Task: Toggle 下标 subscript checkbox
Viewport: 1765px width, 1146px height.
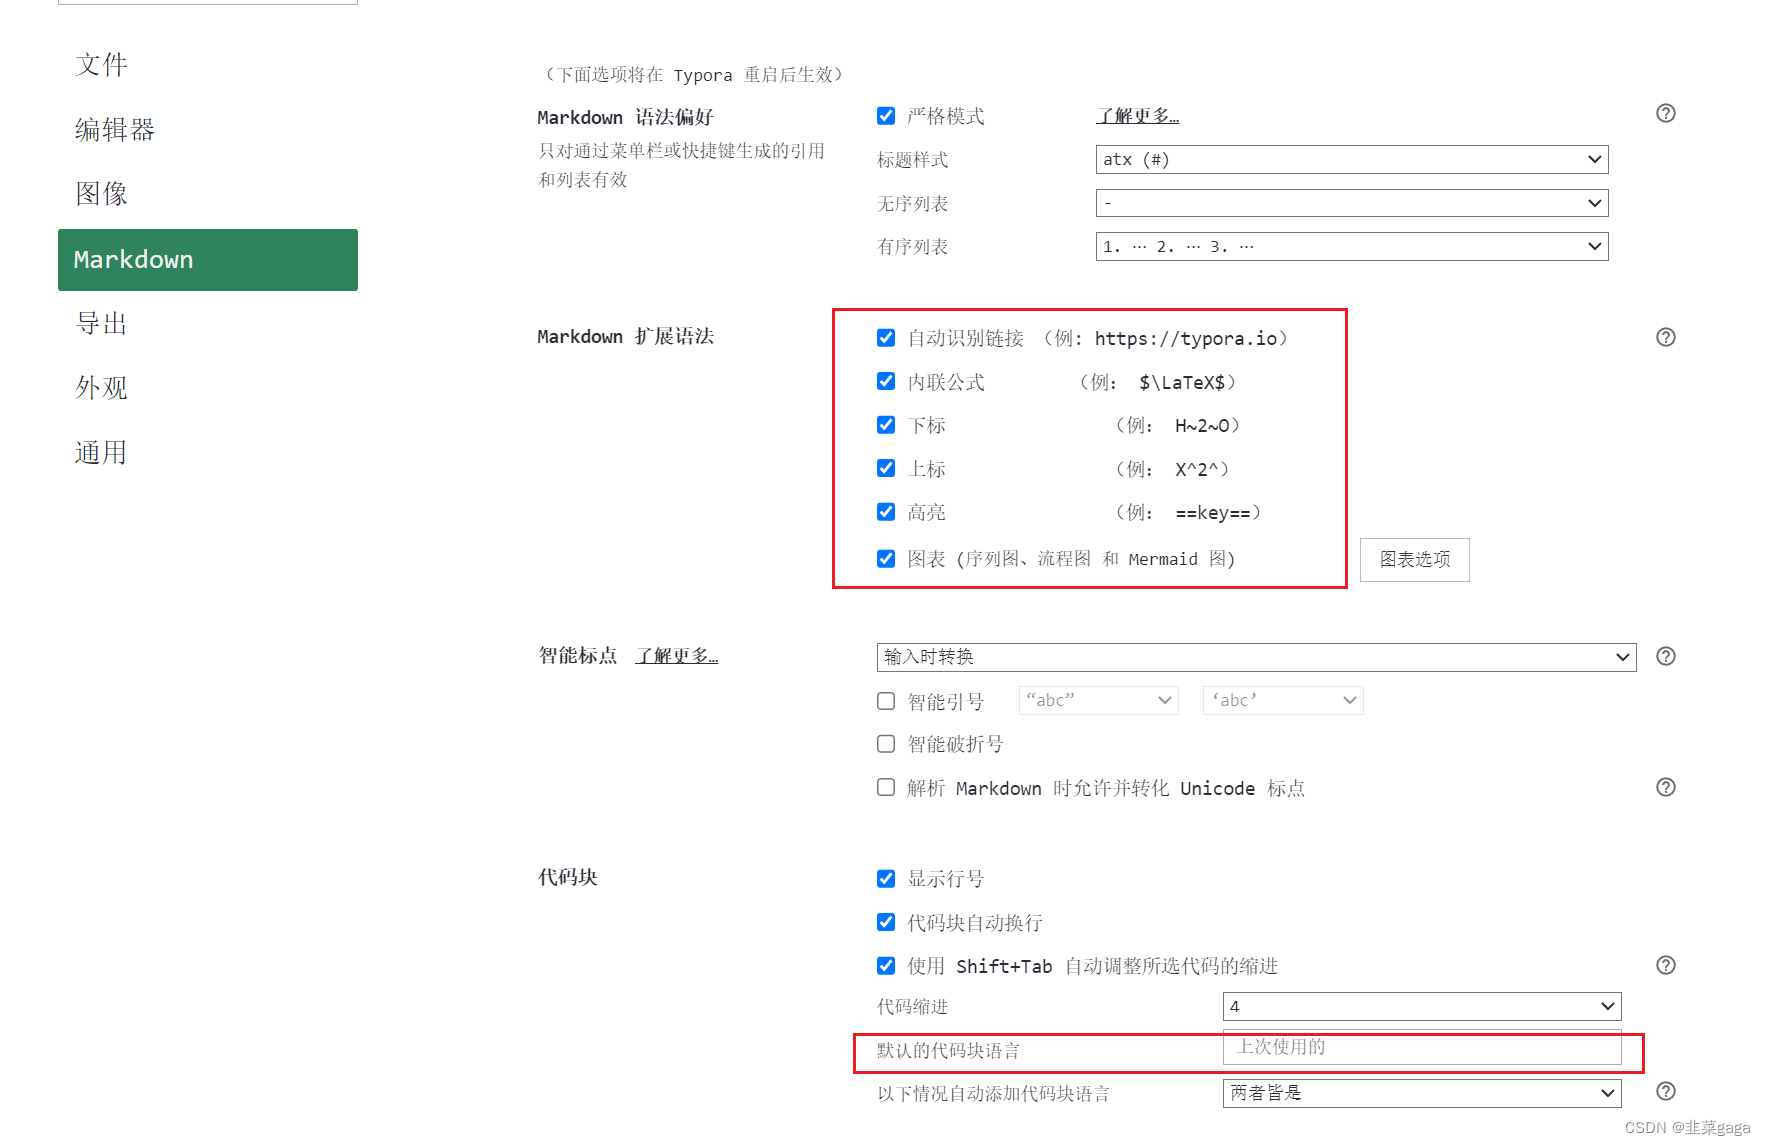Action: tap(886, 425)
